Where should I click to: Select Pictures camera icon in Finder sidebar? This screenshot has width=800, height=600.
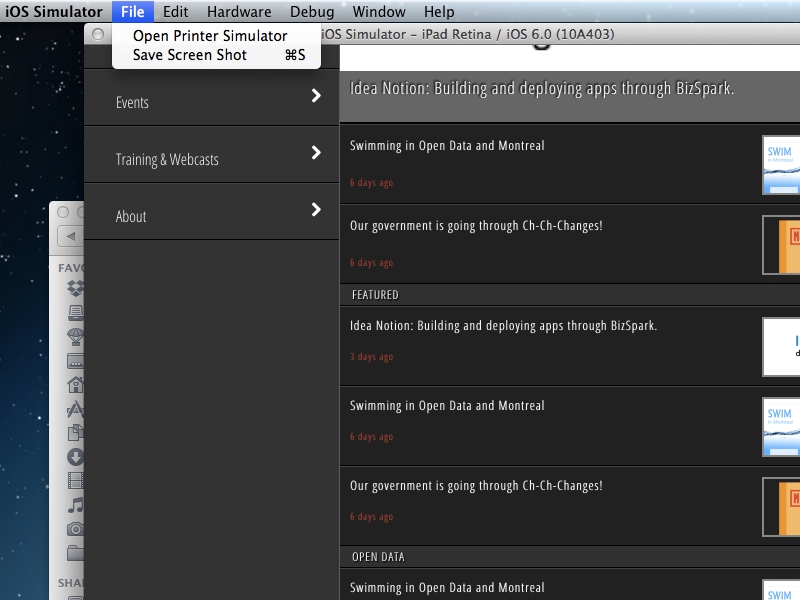coord(76,529)
